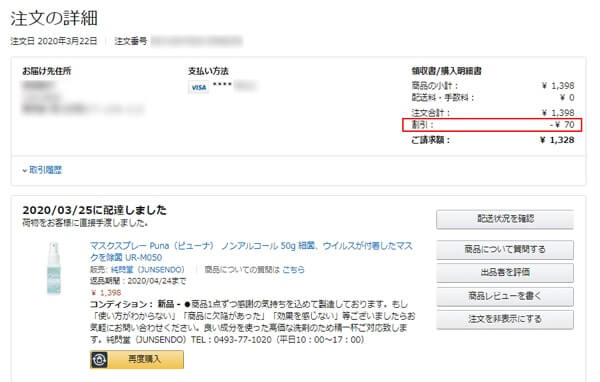The height and width of the screenshot is (382, 600).
Task: Open the マスクスプレー Puna product title link
Action: [251, 251]
